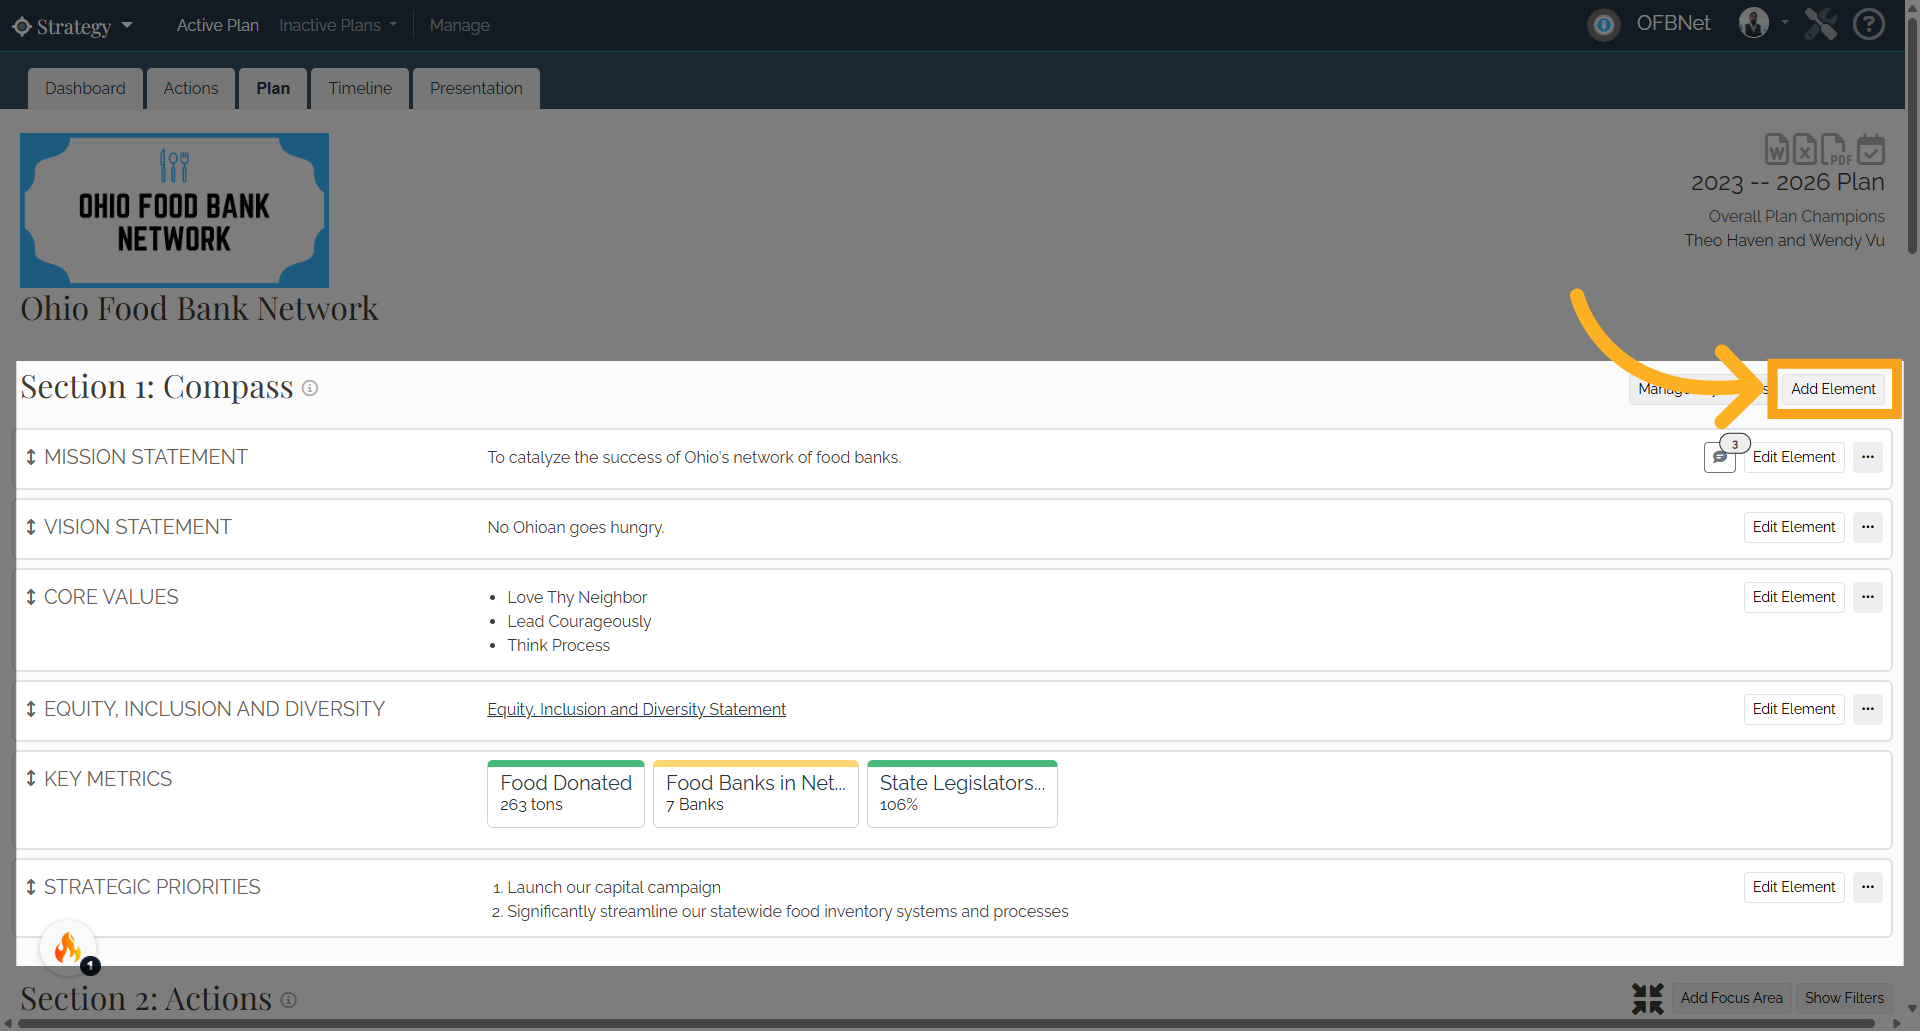This screenshot has height=1031, width=1920.
Task: Open more options for Vision Statement
Action: (x=1868, y=527)
